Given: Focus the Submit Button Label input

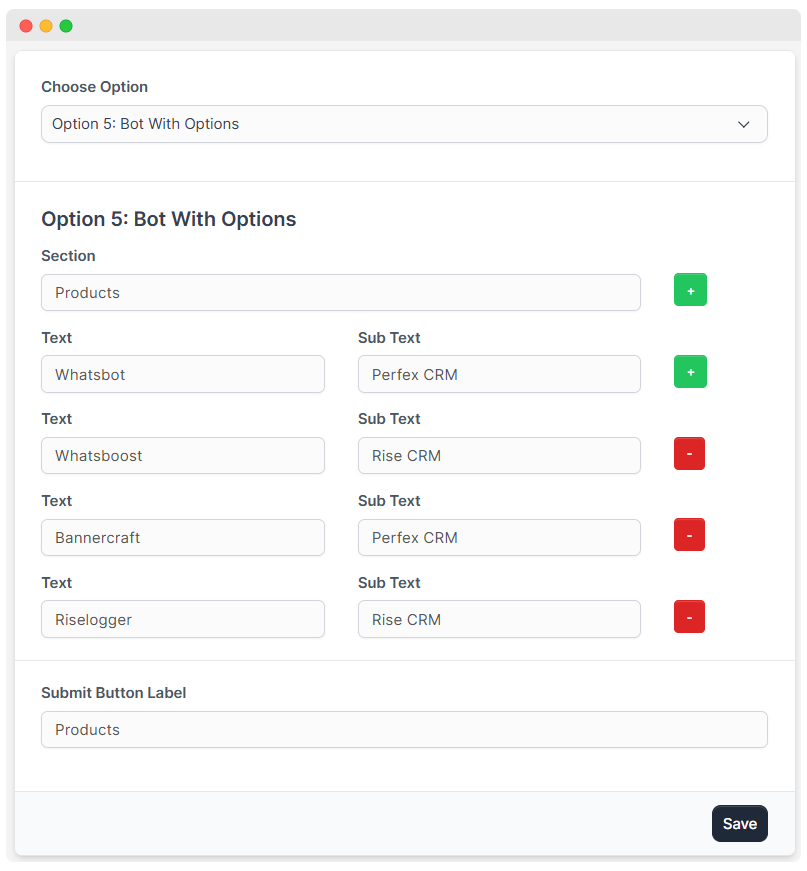Looking at the screenshot, I should (404, 729).
